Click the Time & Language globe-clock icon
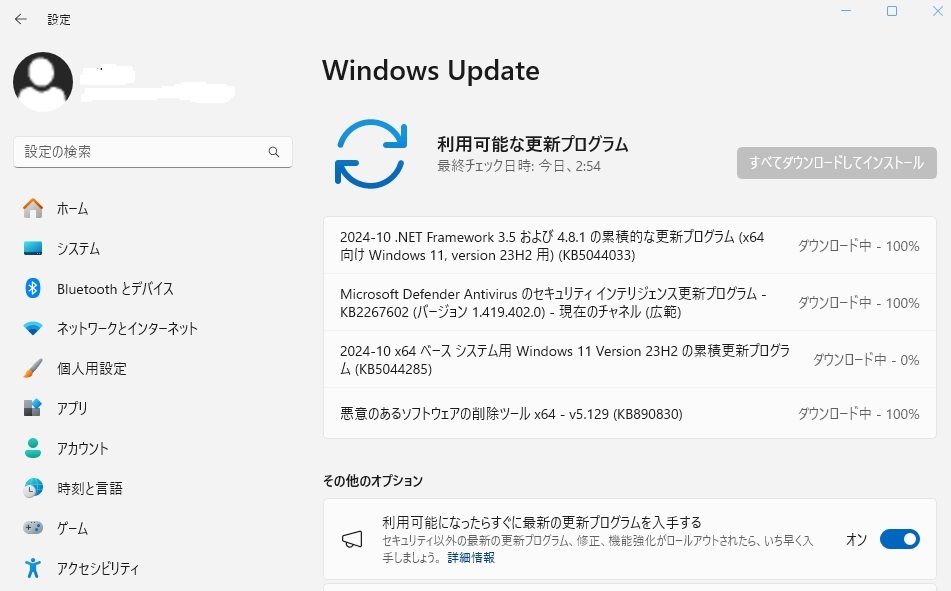951x591 pixels. (33, 489)
